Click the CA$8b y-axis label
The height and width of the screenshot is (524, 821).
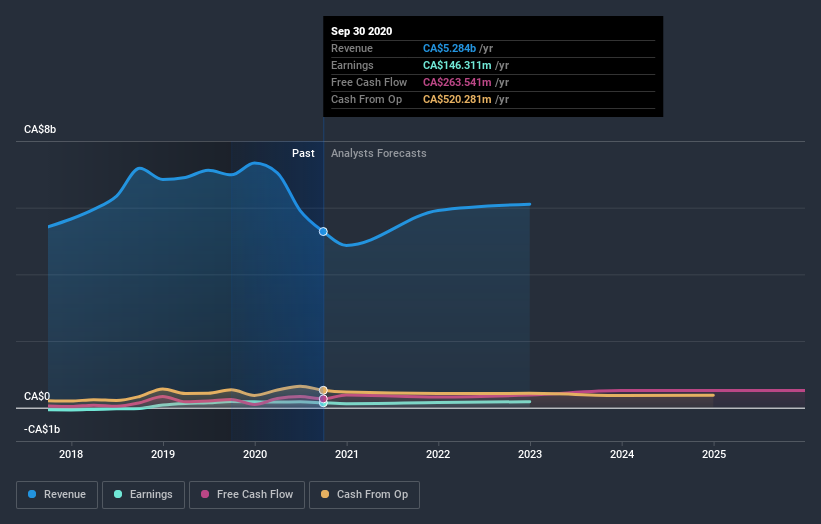click(40, 129)
